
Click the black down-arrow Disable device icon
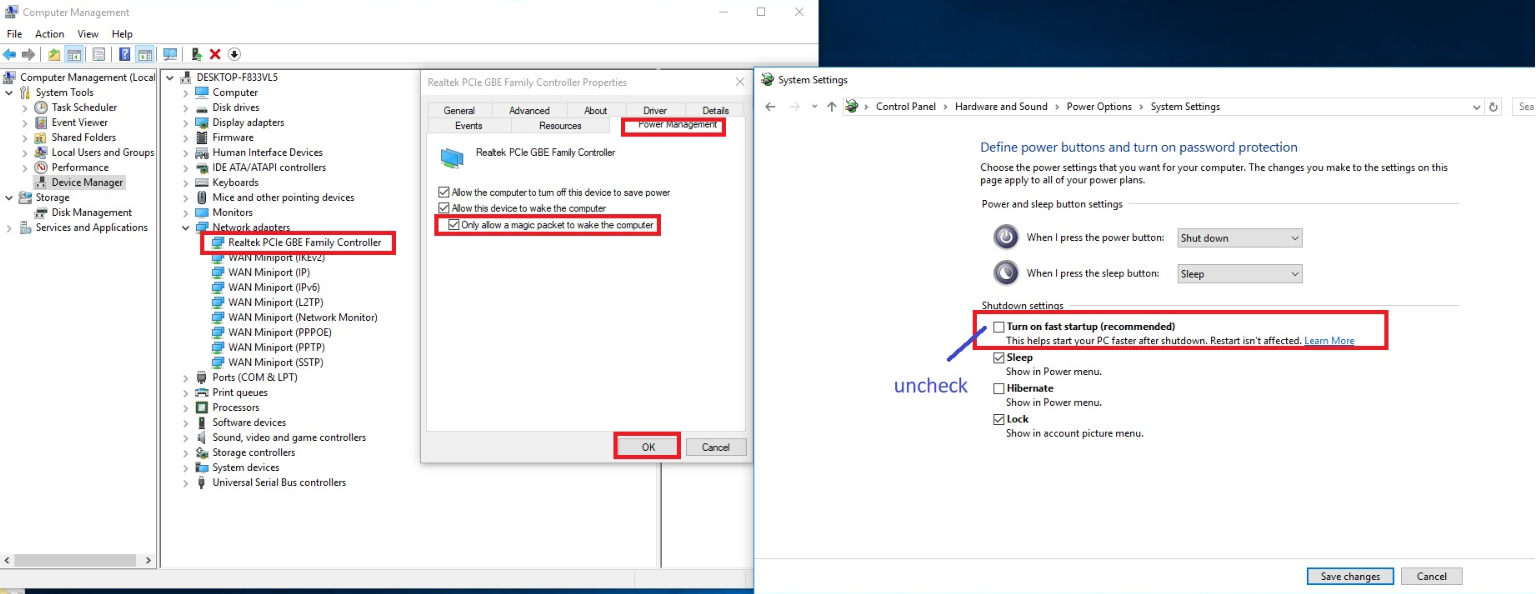(x=234, y=54)
